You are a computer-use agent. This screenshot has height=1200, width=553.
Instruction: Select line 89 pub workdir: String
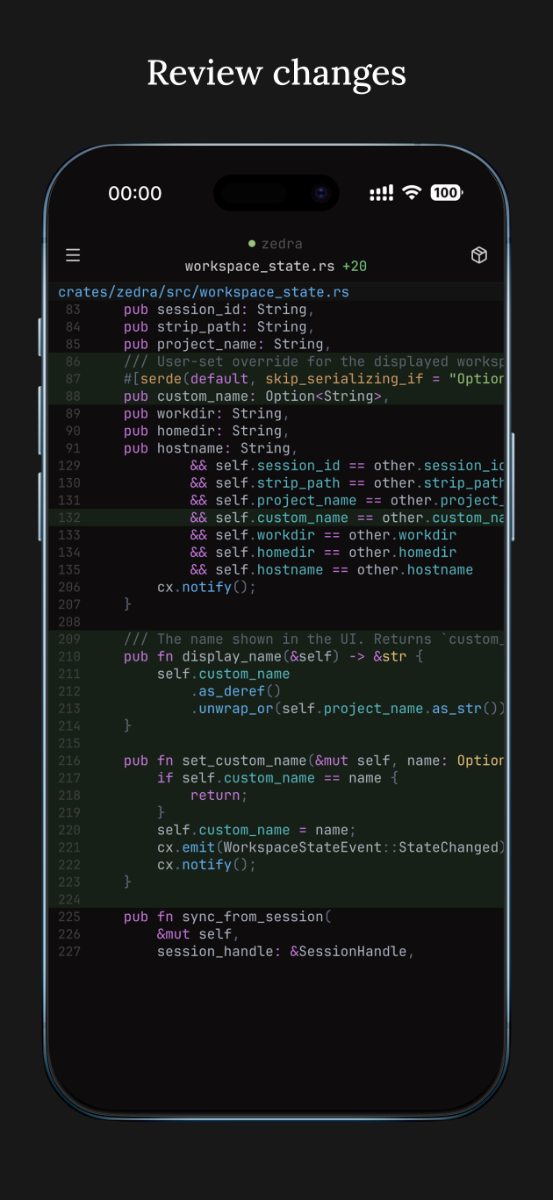pos(206,413)
